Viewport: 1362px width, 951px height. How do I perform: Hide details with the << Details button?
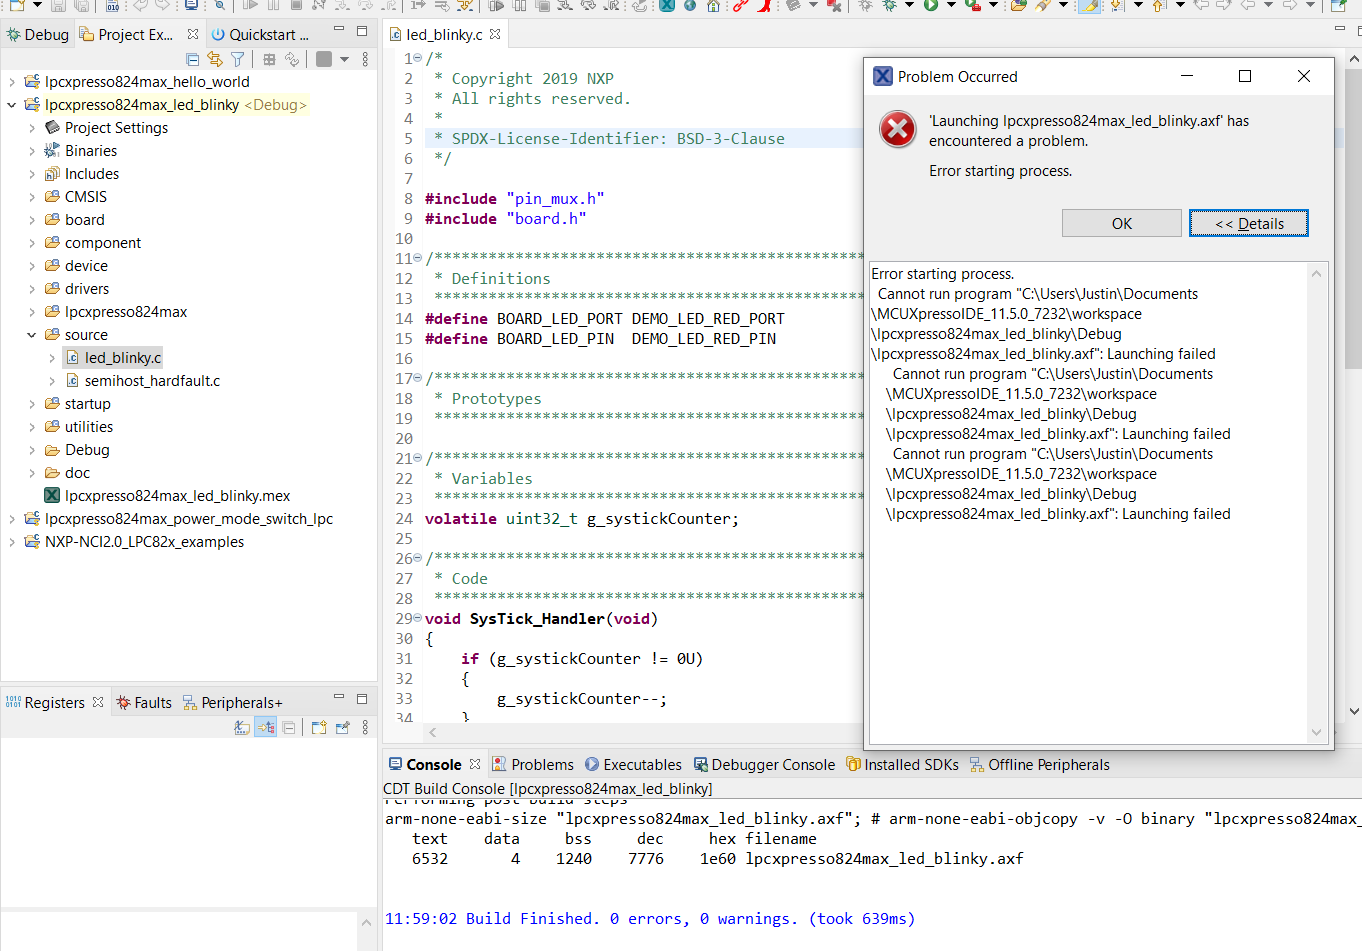point(1249,223)
